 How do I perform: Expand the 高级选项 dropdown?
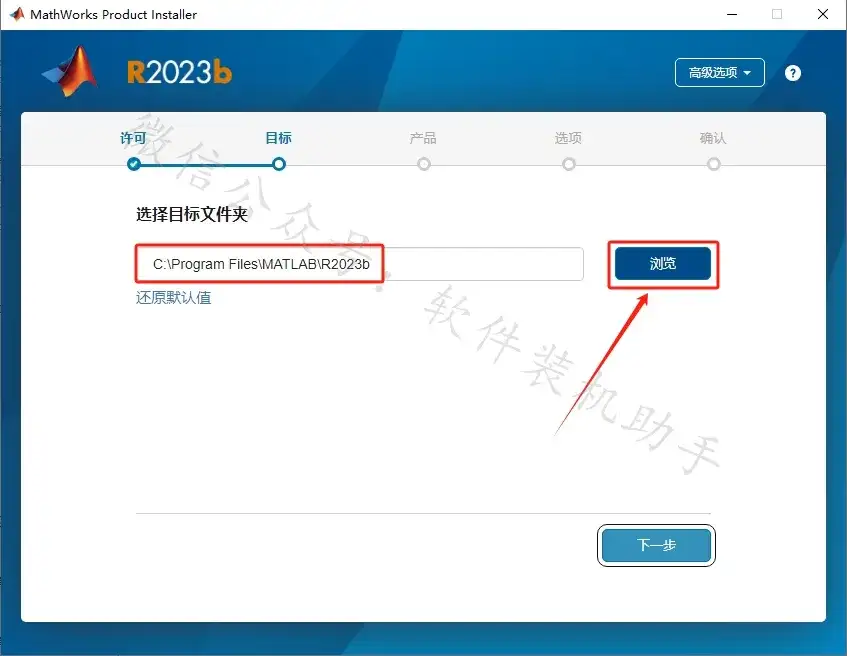[x=720, y=72]
